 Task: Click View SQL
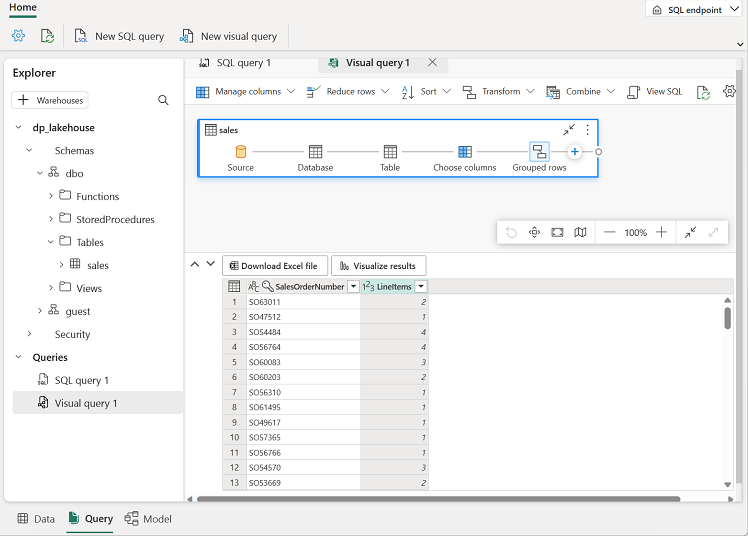654,92
